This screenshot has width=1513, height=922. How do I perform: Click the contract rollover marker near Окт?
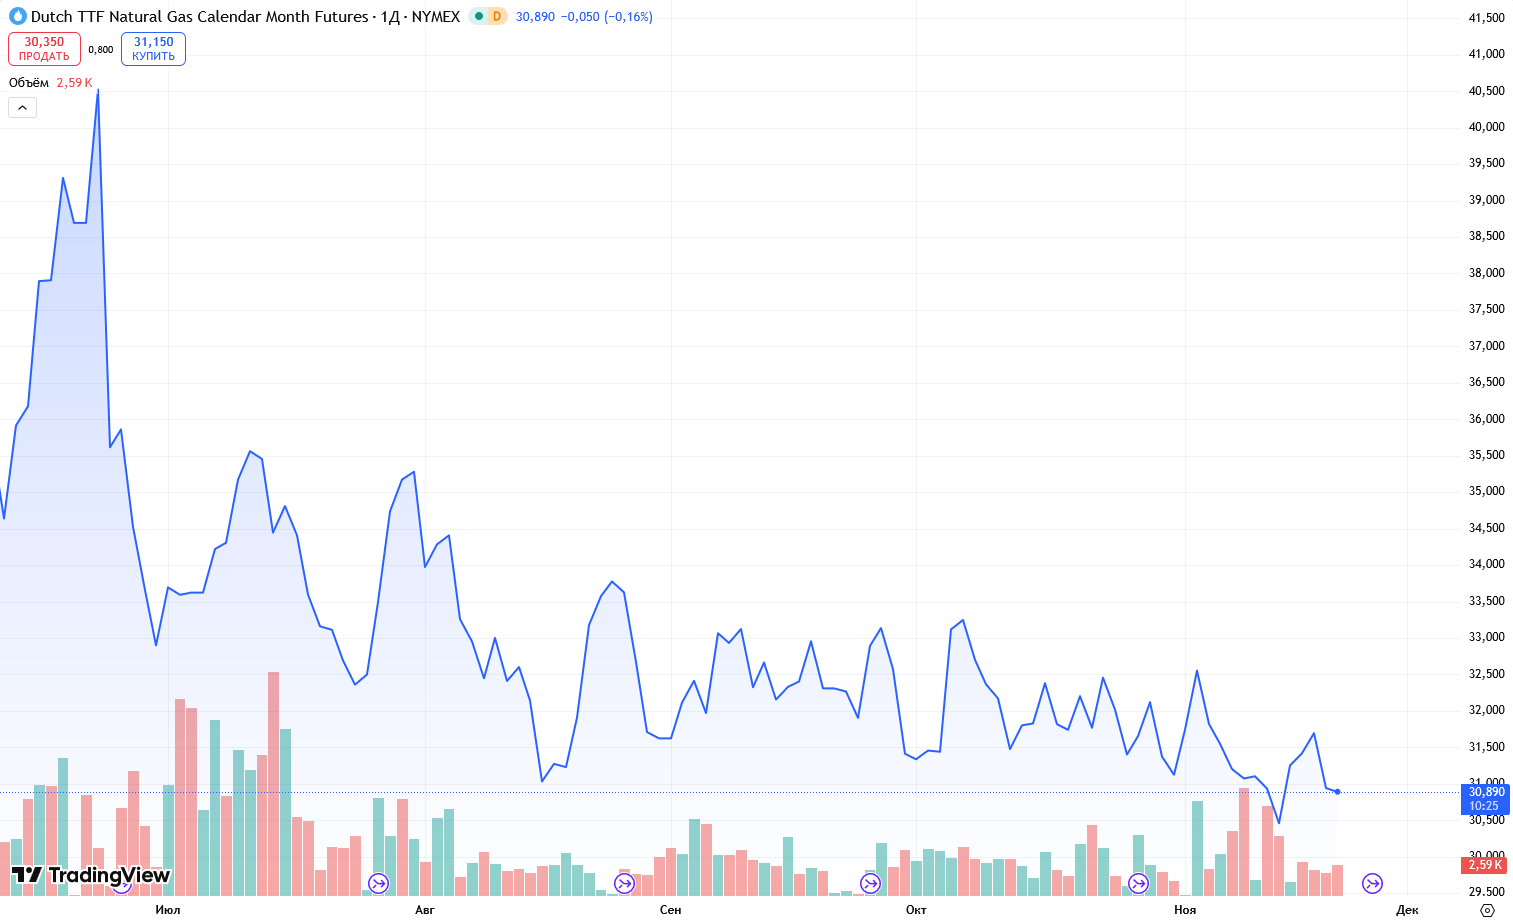click(870, 883)
